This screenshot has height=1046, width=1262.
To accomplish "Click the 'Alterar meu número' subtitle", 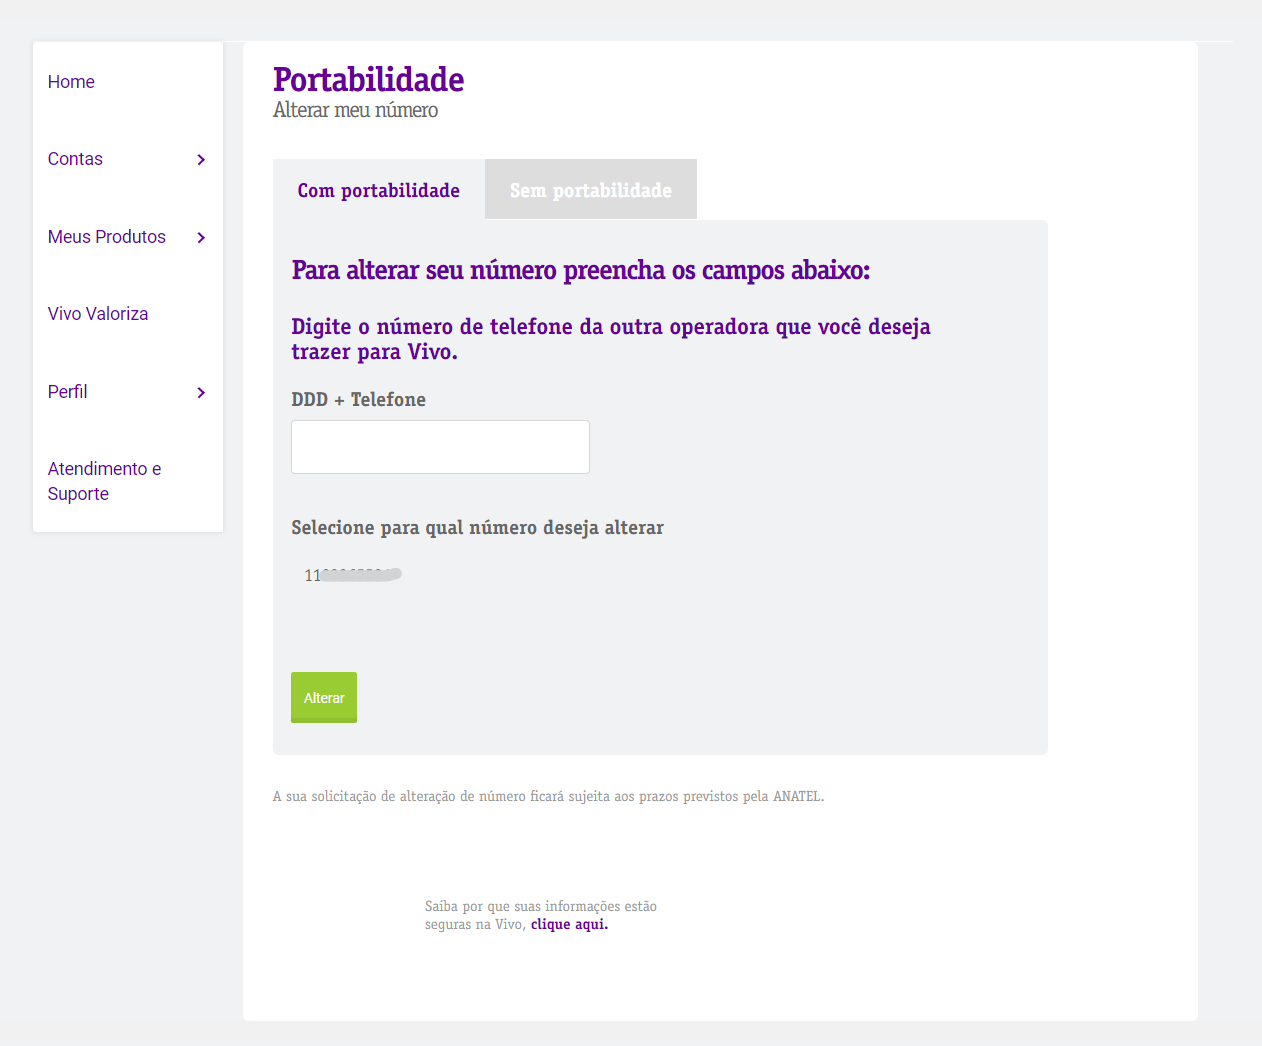I will (x=355, y=110).
